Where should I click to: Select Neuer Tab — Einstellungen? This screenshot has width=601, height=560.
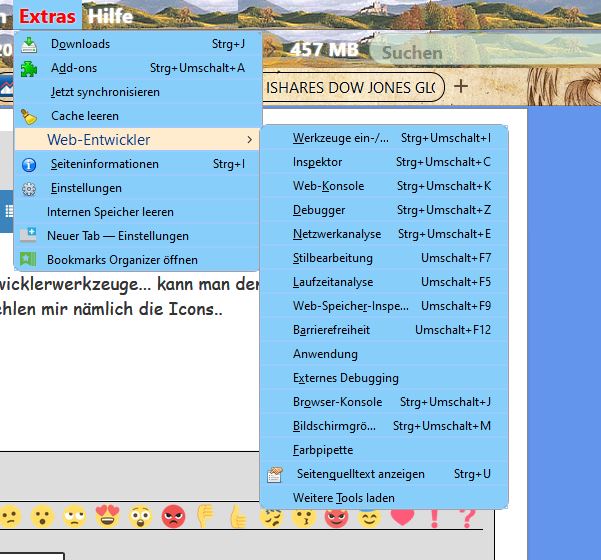[x=137, y=236]
